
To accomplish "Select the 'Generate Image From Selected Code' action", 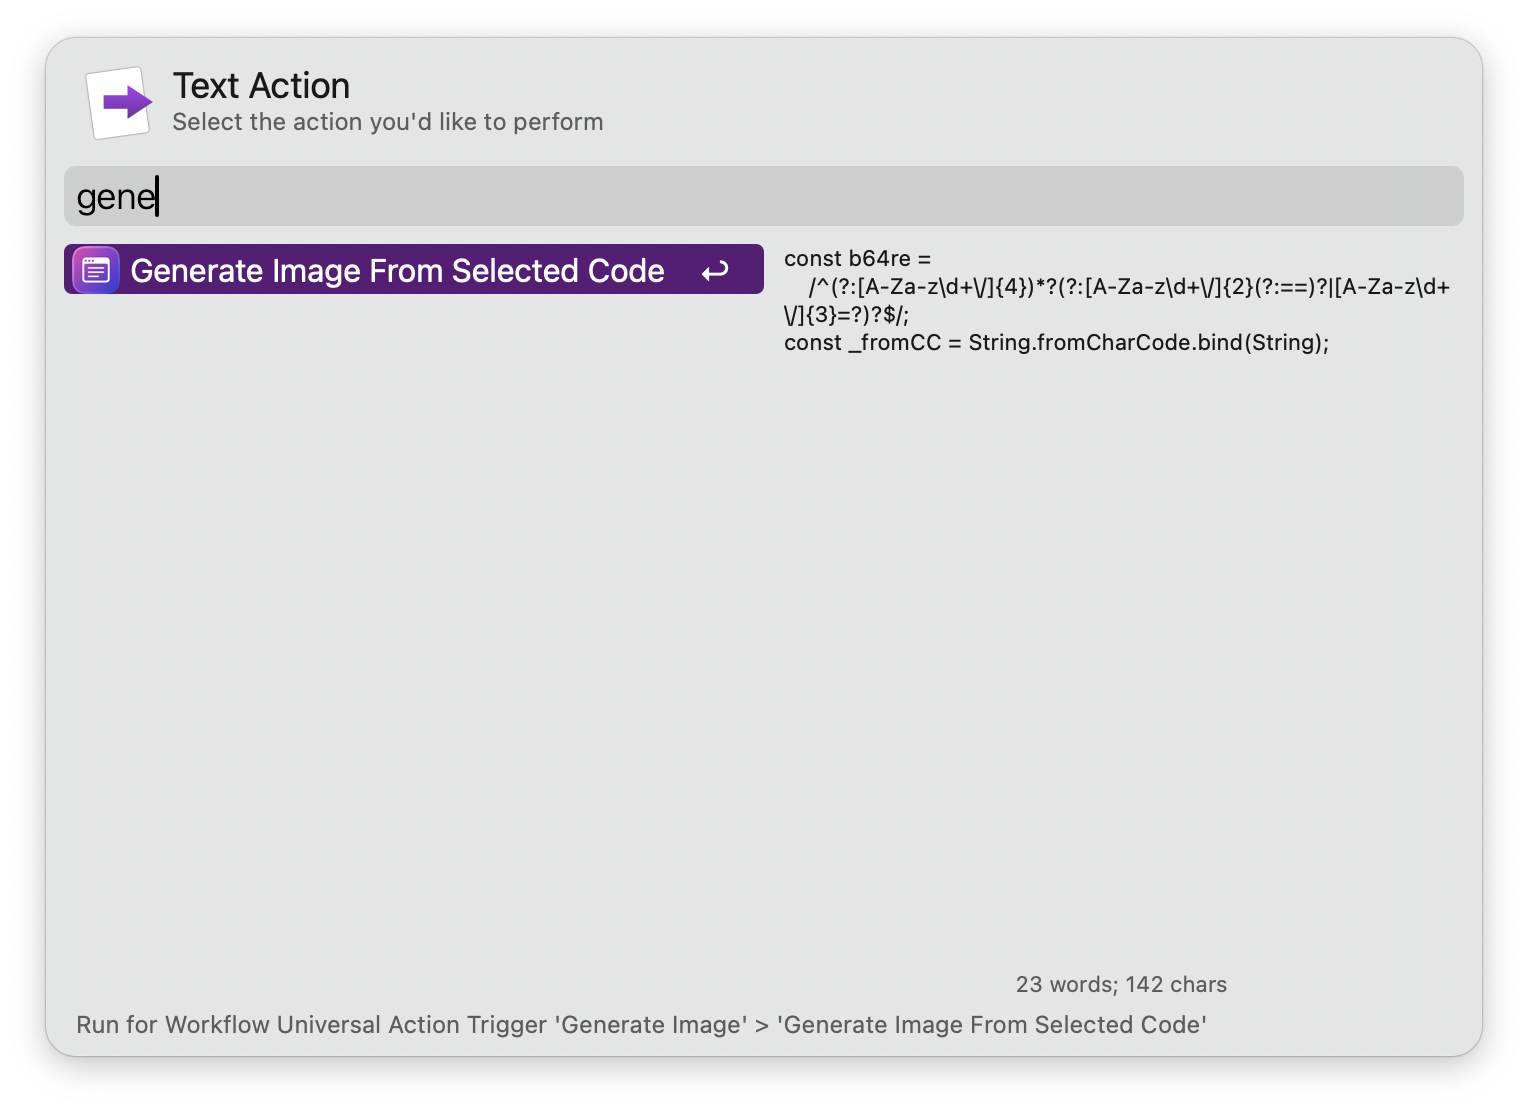I will pos(397,271).
